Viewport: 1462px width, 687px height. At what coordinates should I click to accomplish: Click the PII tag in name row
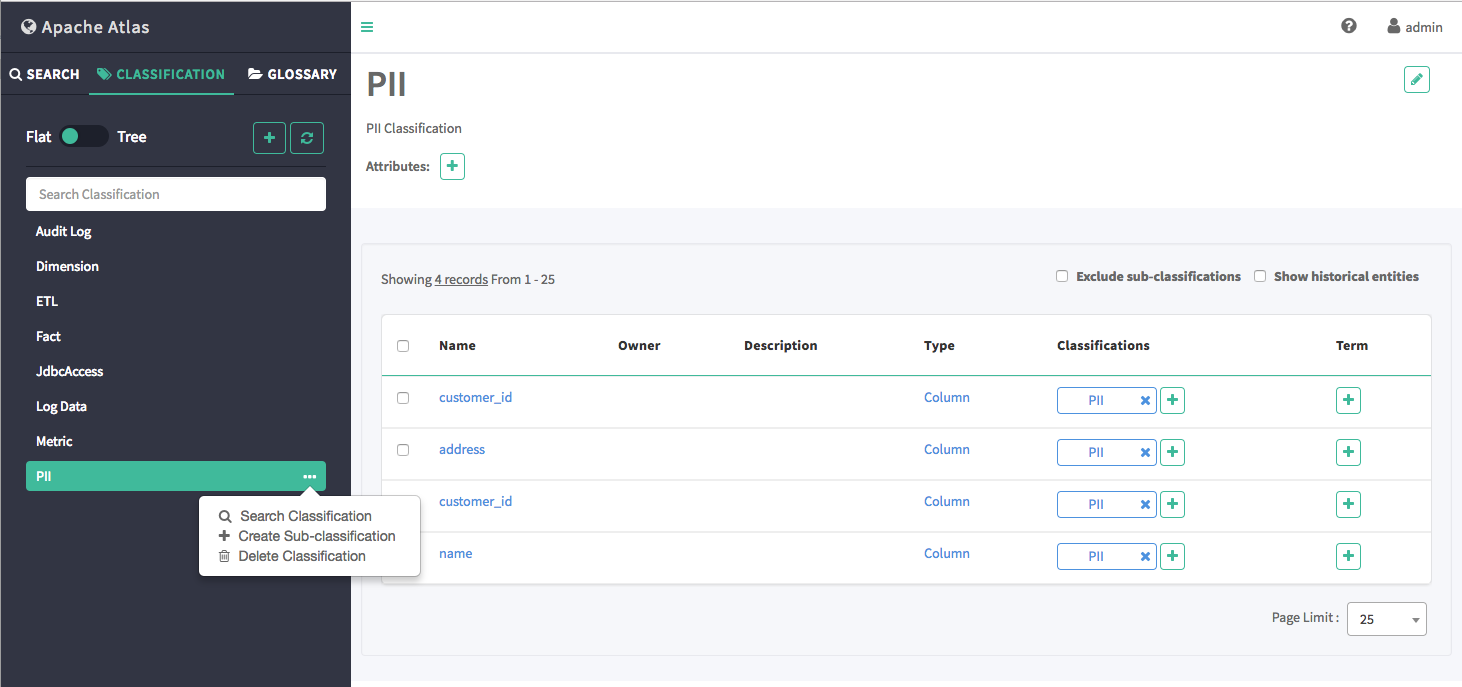tap(1096, 556)
